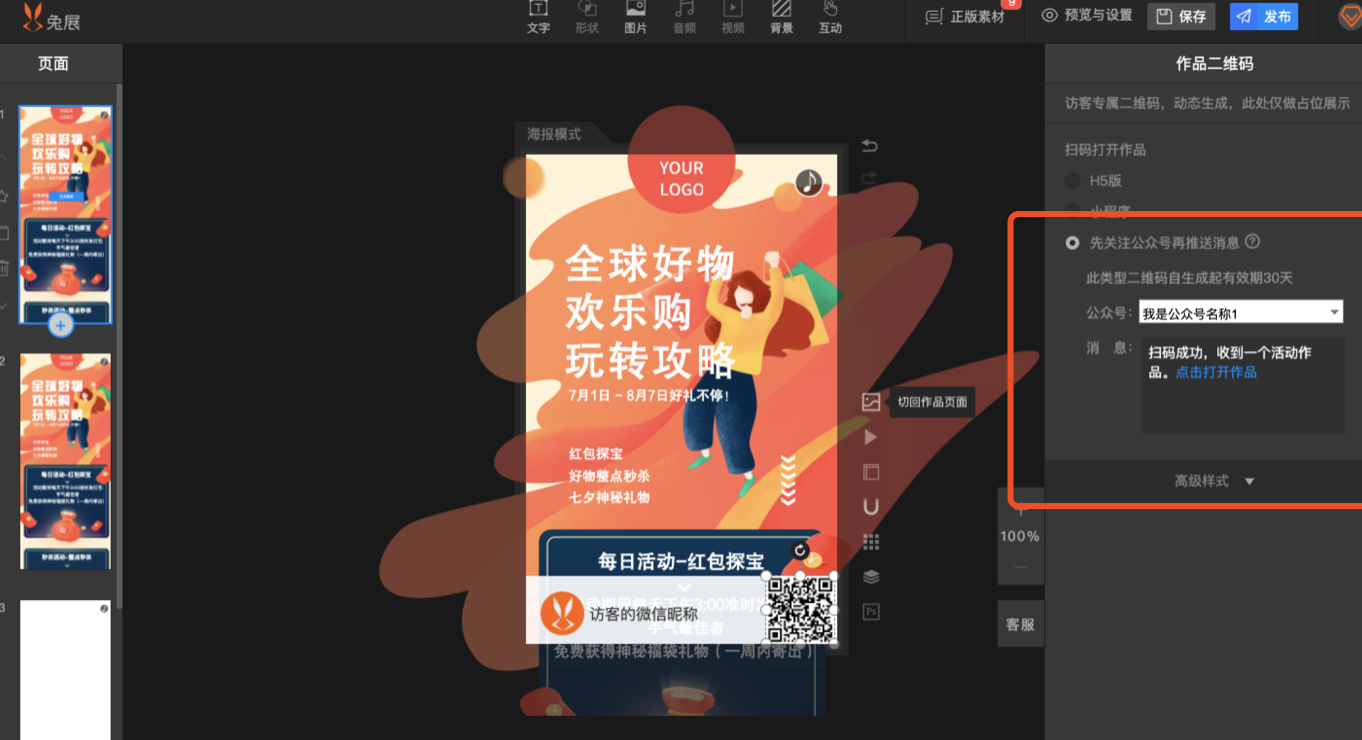Screen dimensions: 1362x740
Task: Open the layers stack icon
Action: click(x=871, y=577)
